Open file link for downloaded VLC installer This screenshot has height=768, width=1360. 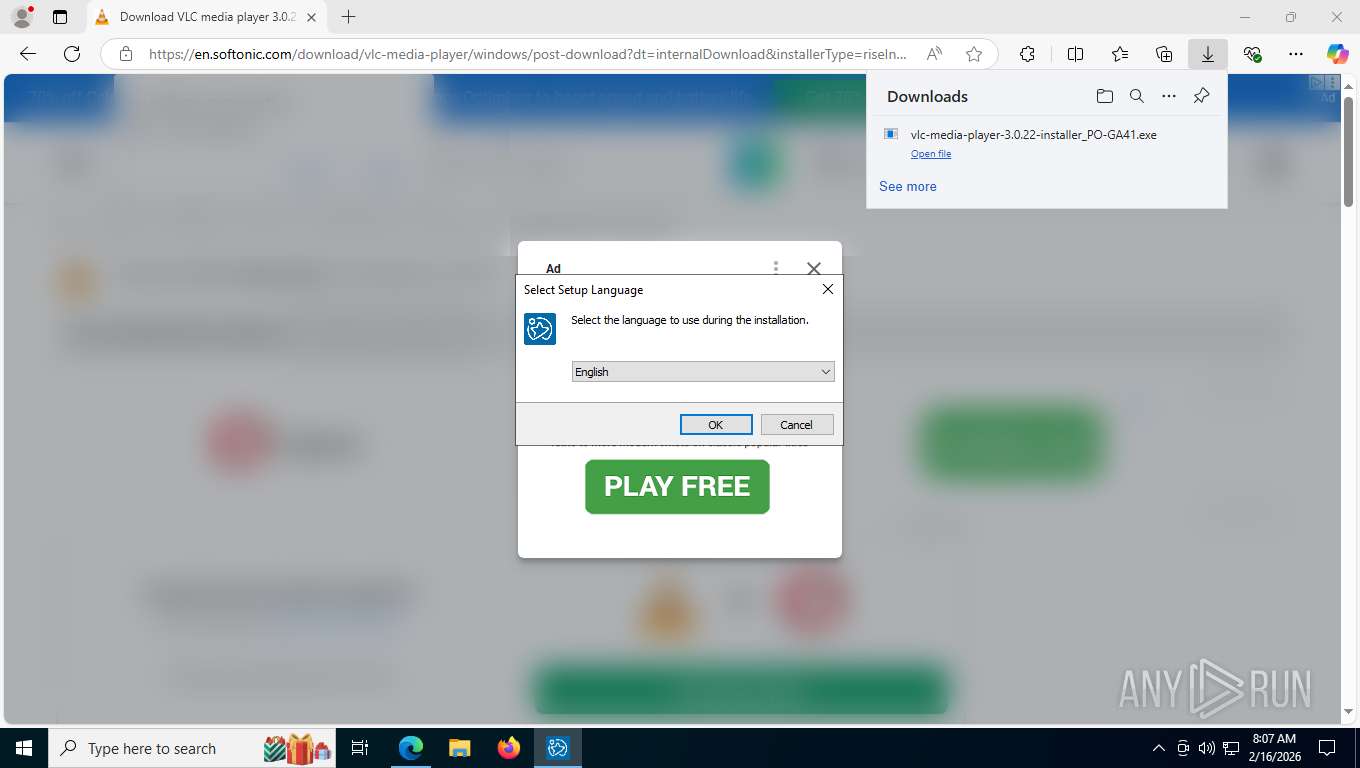[931, 154]
